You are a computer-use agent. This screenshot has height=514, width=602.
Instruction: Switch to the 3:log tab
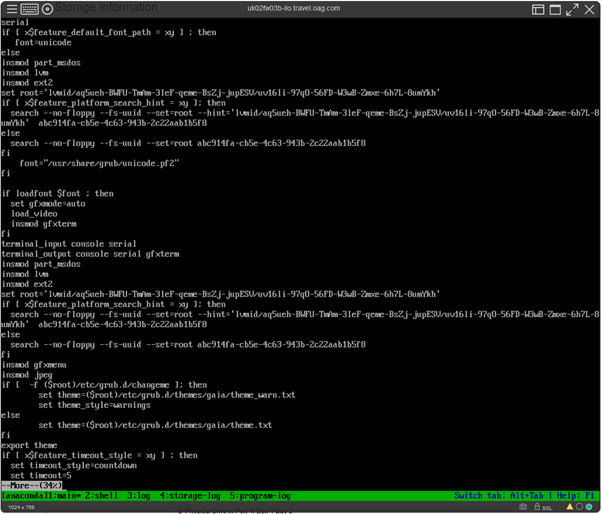point(141,495)
